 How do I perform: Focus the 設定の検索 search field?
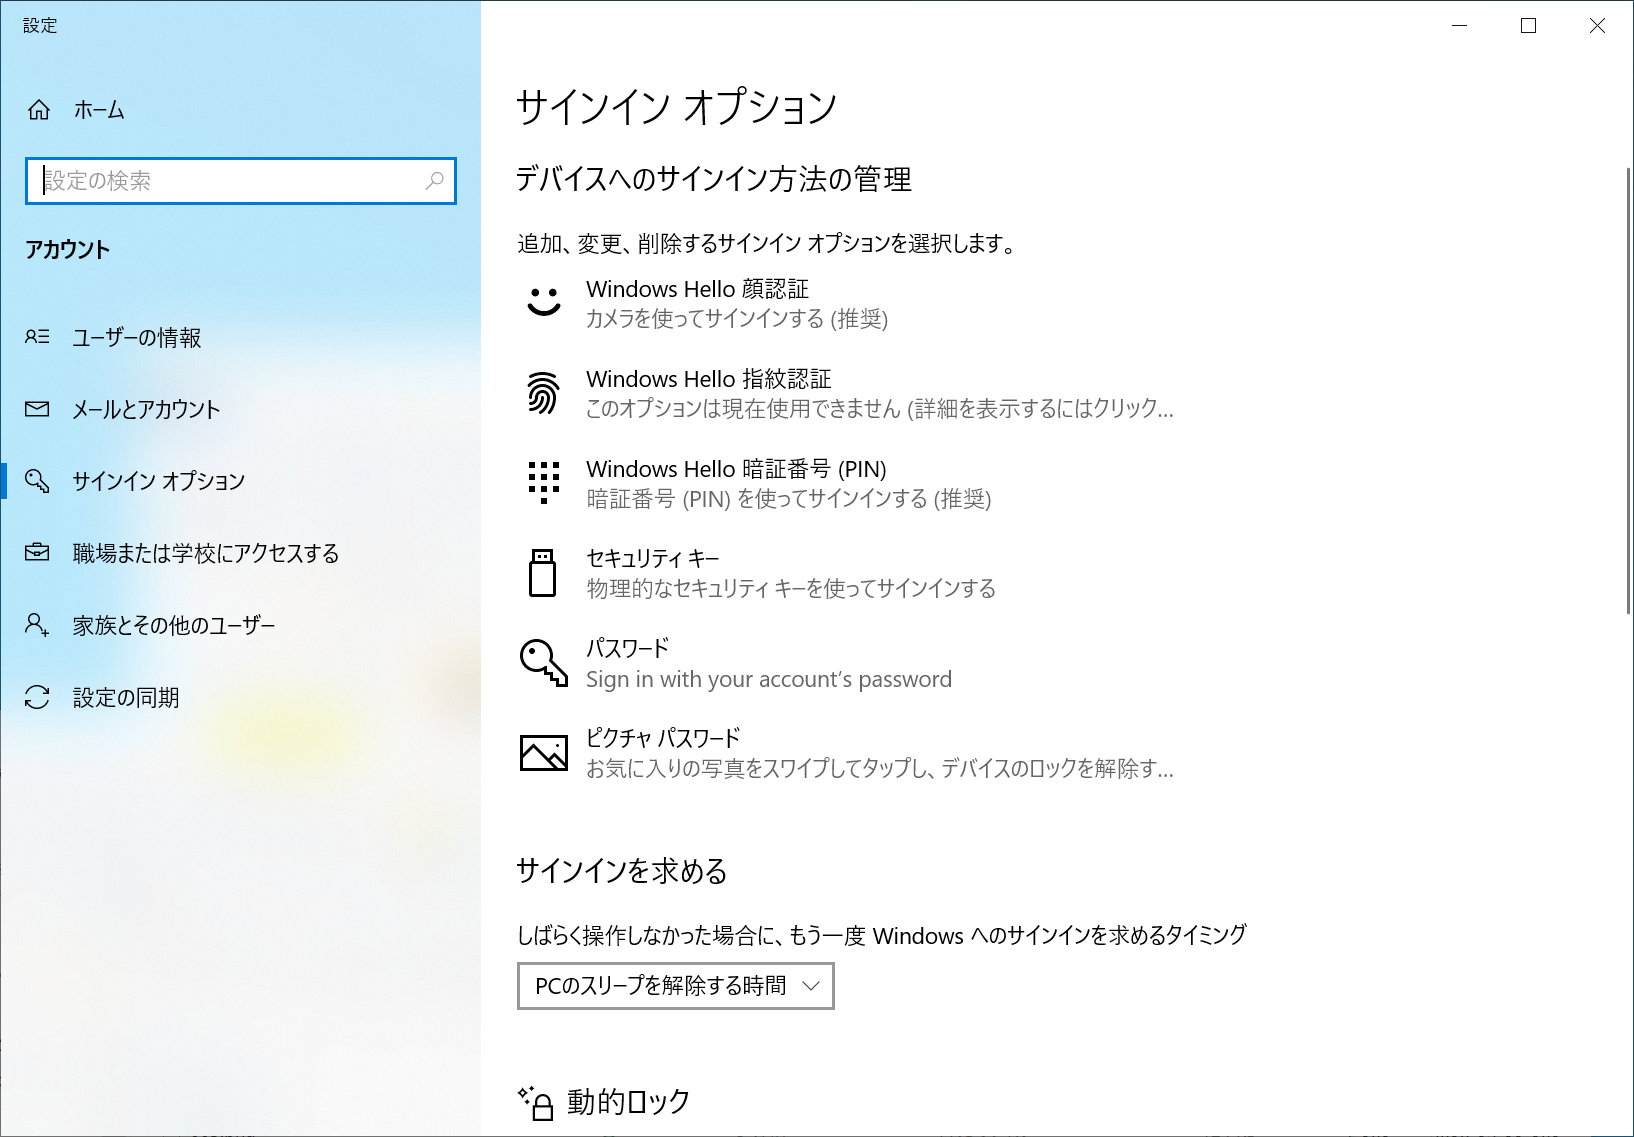tap(241, 181)
